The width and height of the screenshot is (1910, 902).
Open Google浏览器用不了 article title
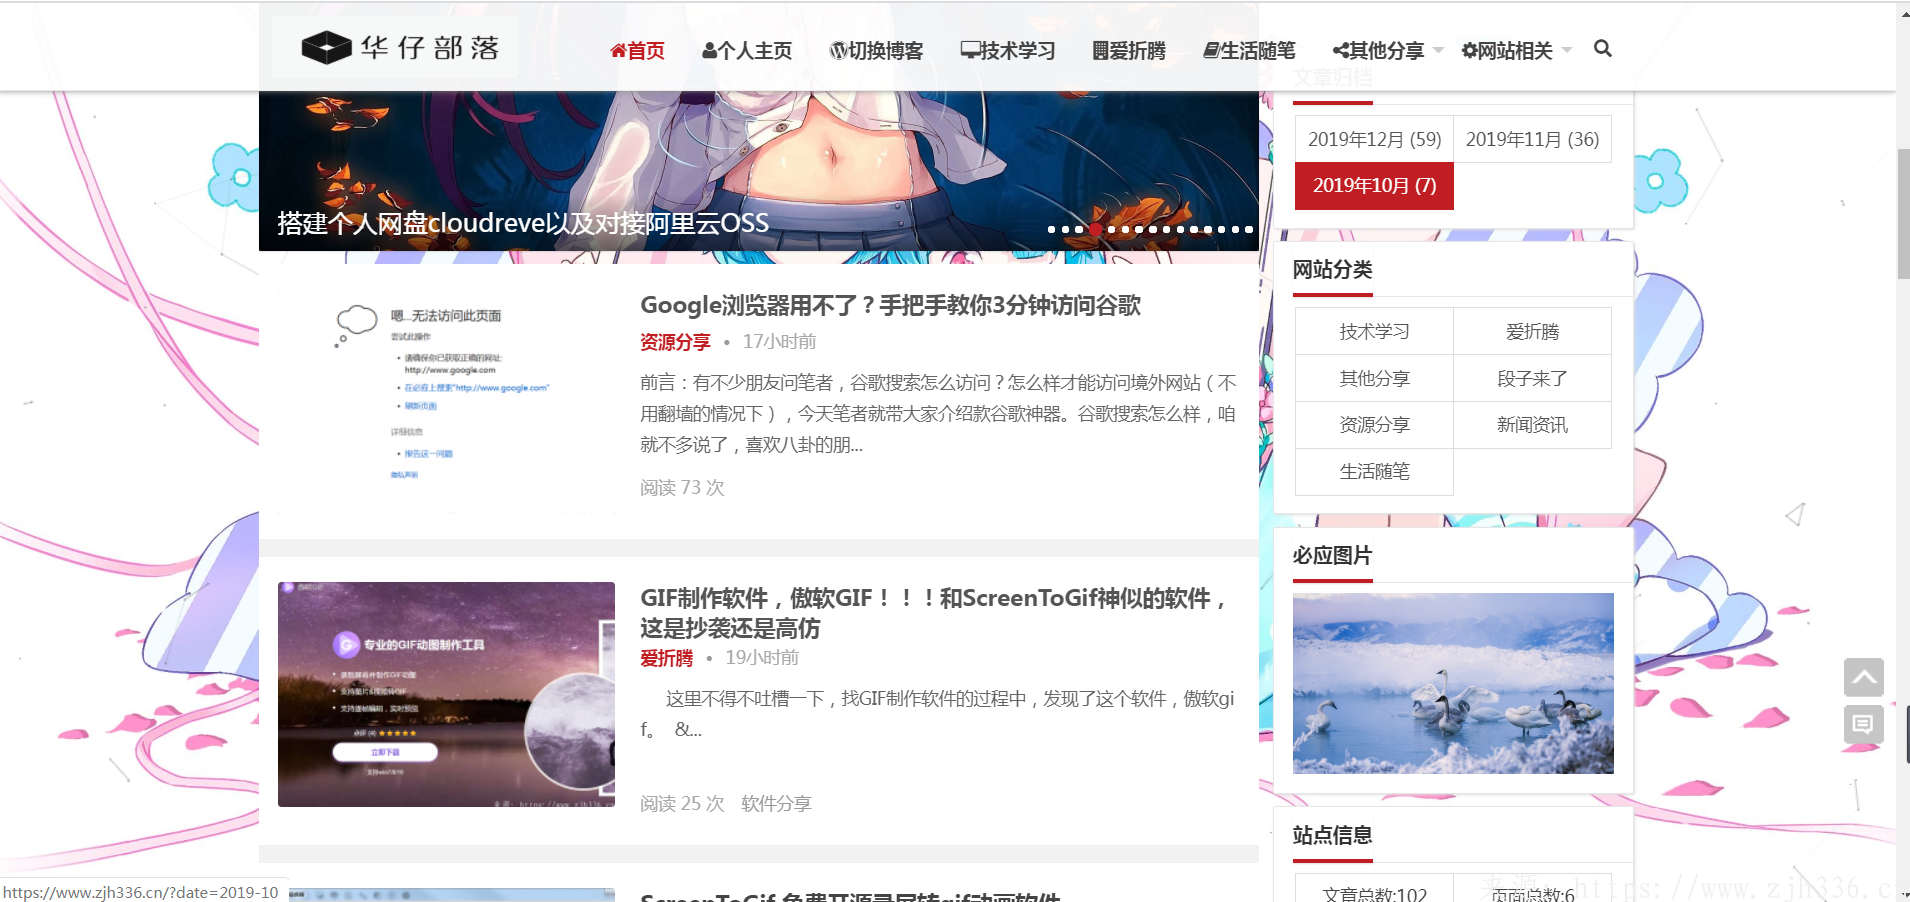tap(890, 305)
